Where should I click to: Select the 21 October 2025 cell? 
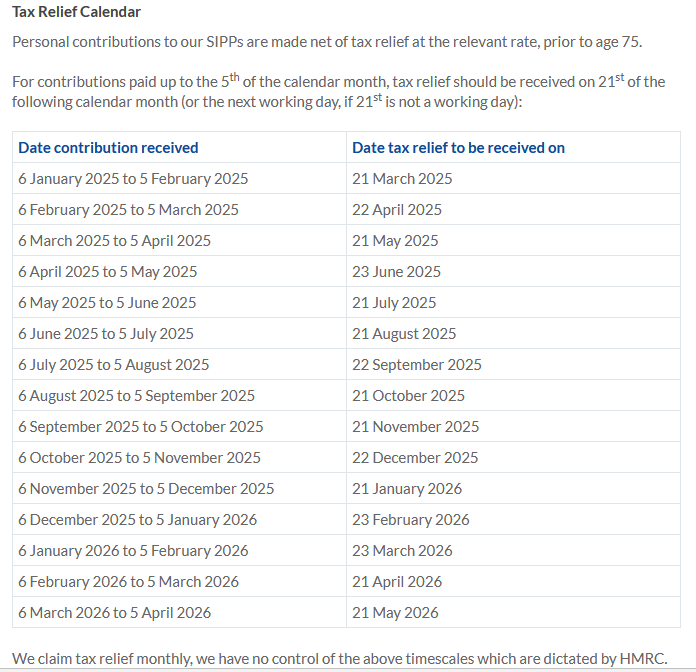click(408, 395)
